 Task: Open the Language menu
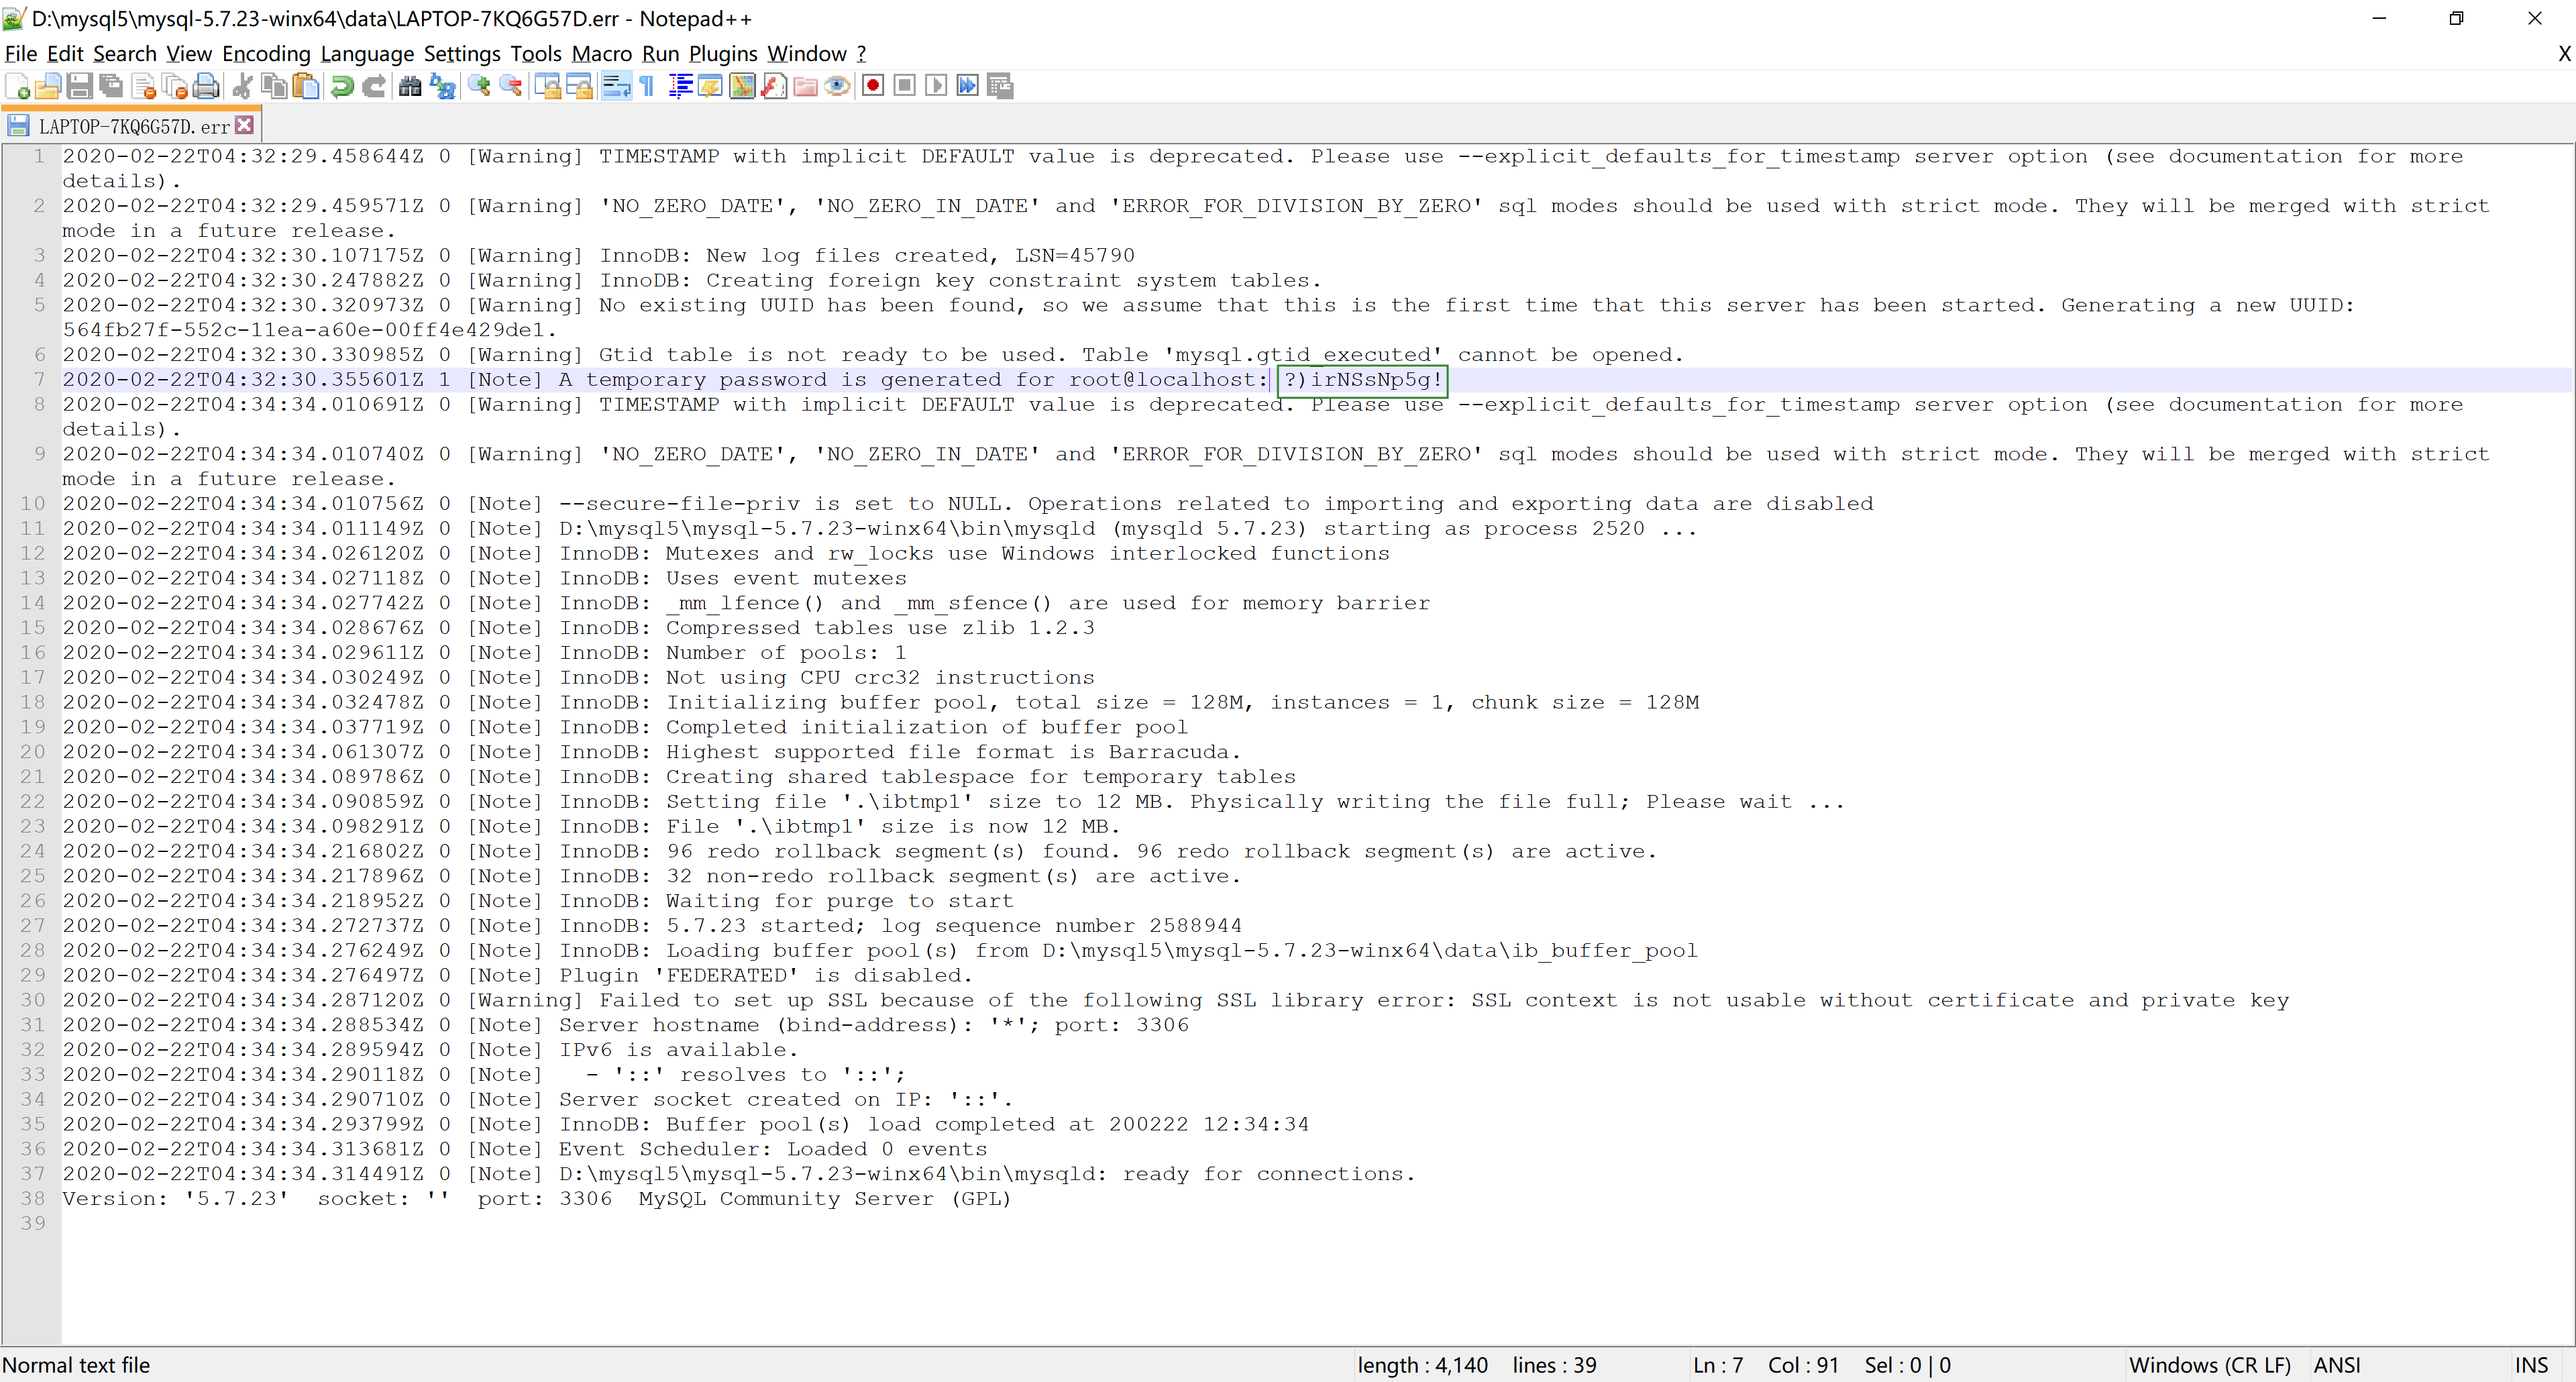tap(366, 54)
